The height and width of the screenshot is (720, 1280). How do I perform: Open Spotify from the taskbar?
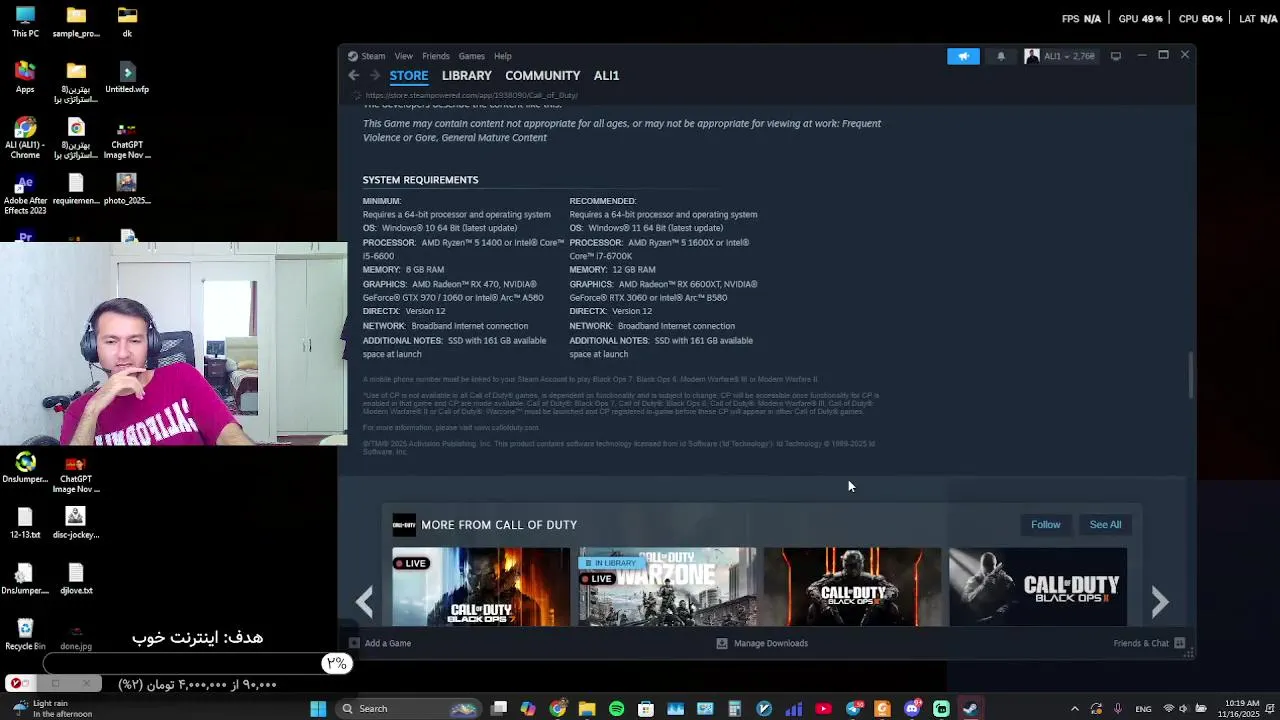point(616,709)
